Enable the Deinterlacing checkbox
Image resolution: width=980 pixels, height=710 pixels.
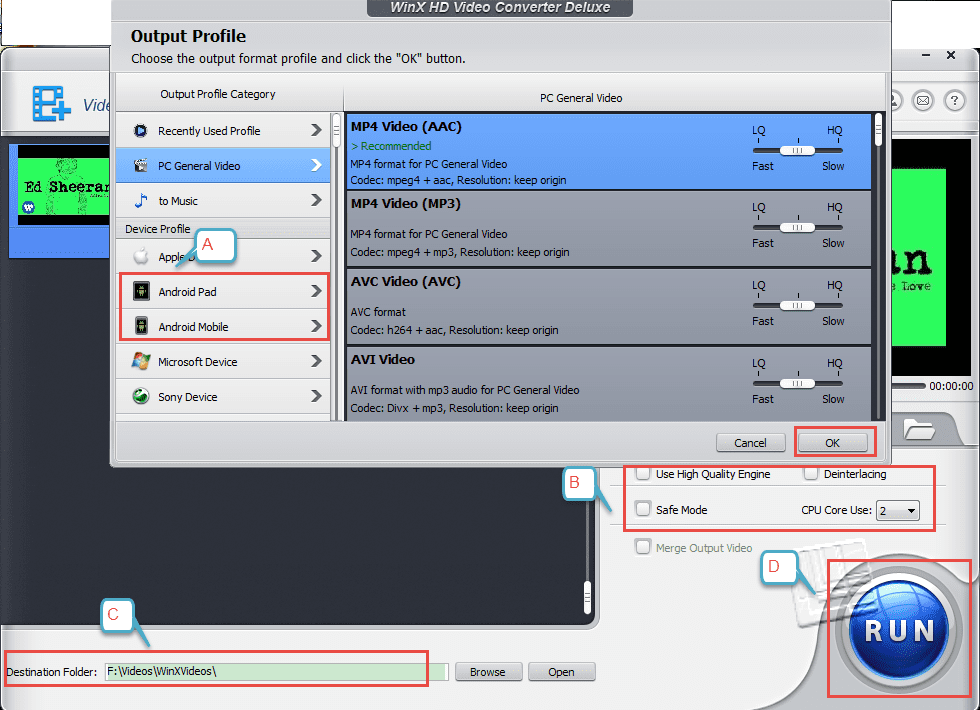pos(811,474)
